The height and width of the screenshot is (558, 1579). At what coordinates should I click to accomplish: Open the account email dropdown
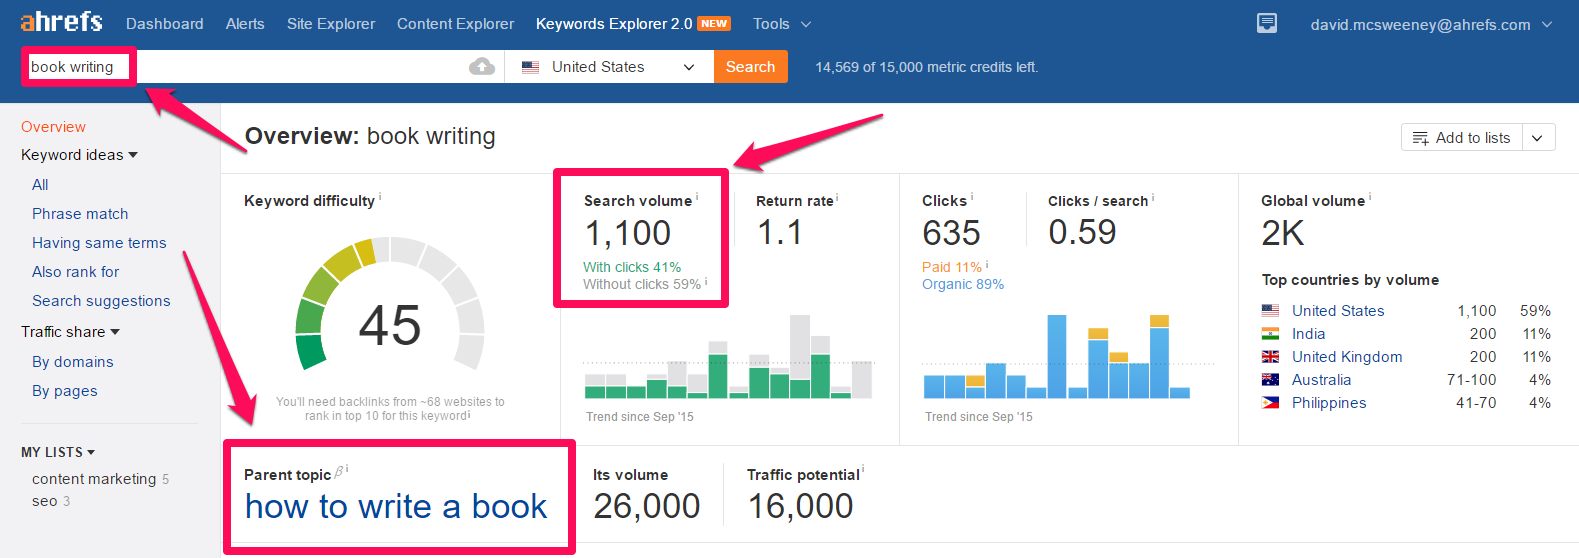click(x=1430, y=24)
